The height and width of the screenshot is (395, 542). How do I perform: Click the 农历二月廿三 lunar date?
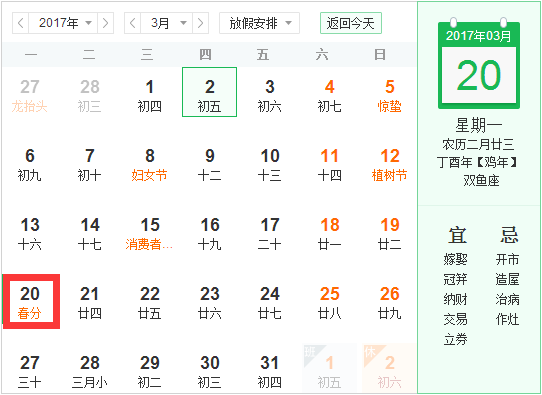click(x=479, y=144)
